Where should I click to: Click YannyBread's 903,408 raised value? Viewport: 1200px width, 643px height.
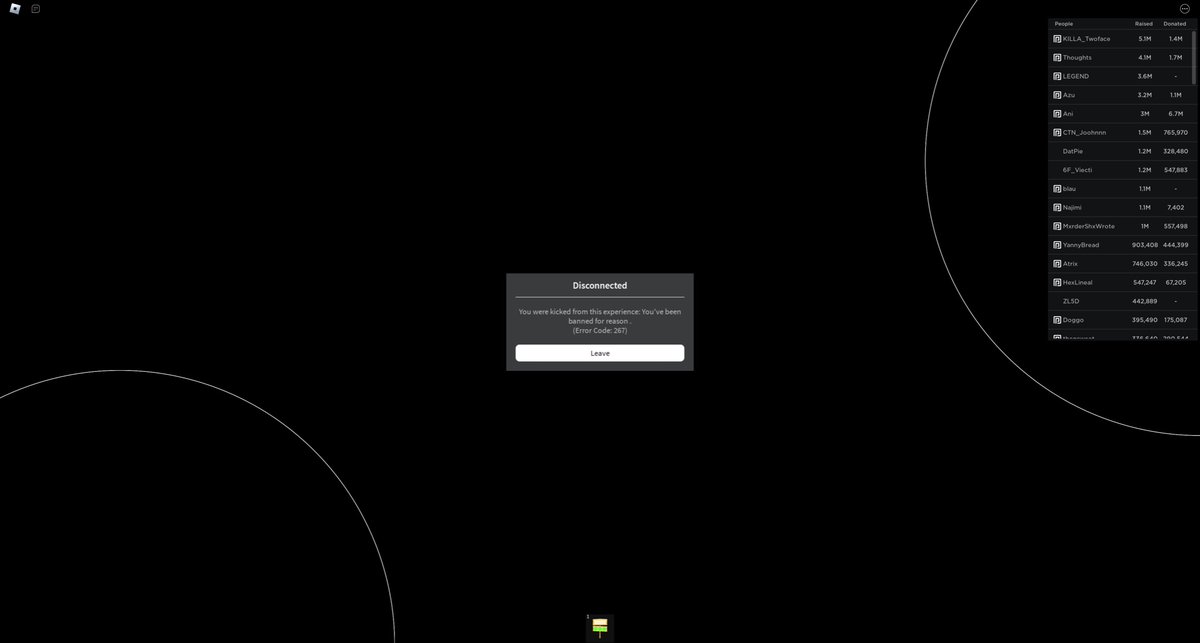[1145, 245]
